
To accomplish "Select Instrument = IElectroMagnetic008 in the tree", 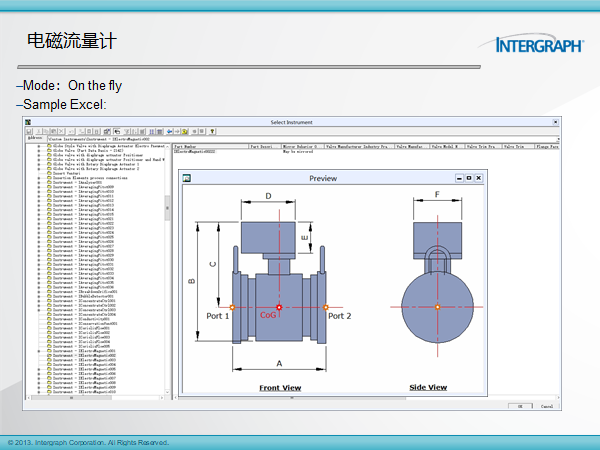I will [x=85, y=383].
